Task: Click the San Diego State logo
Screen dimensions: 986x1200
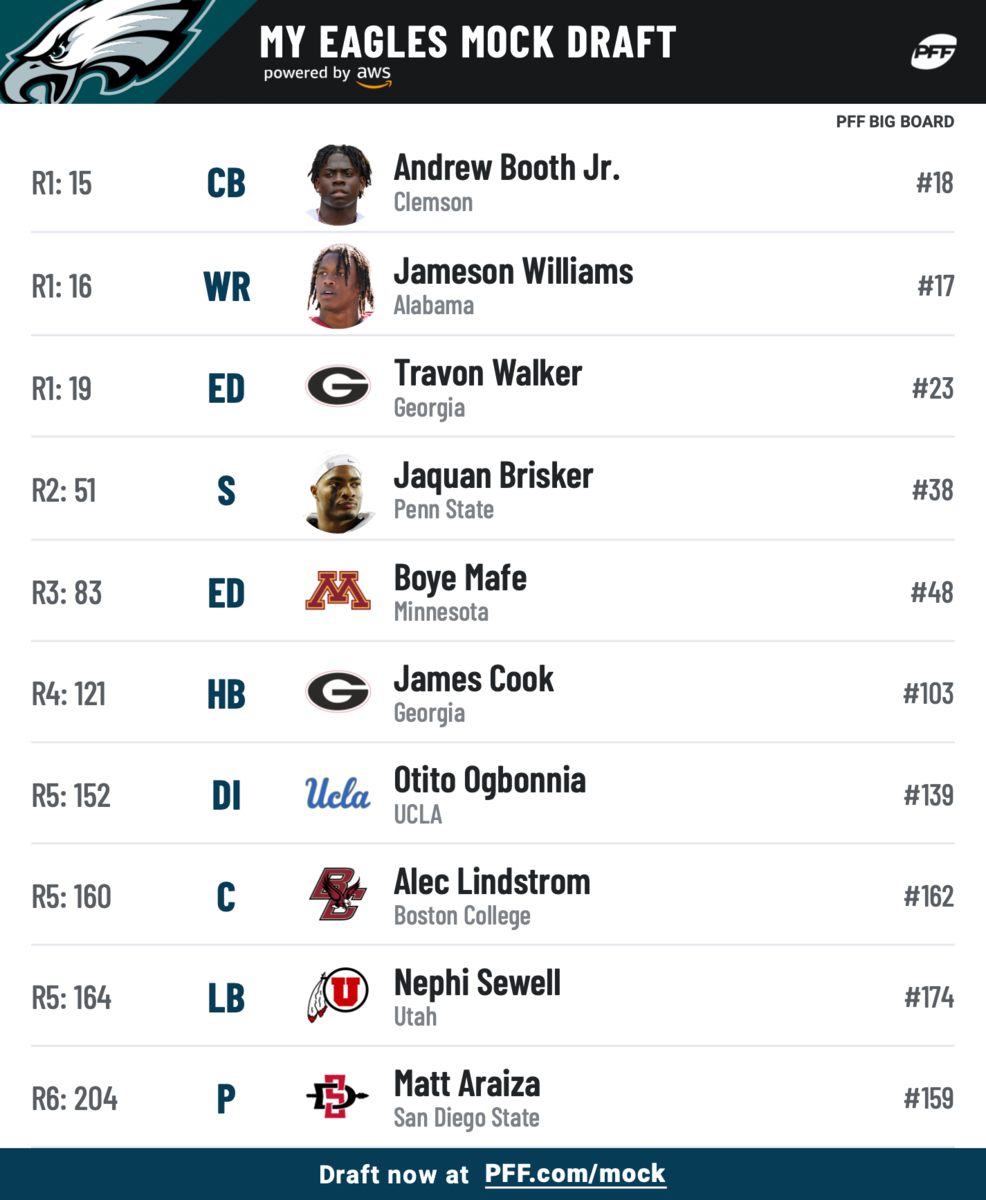Action: tap(338, 1098)
